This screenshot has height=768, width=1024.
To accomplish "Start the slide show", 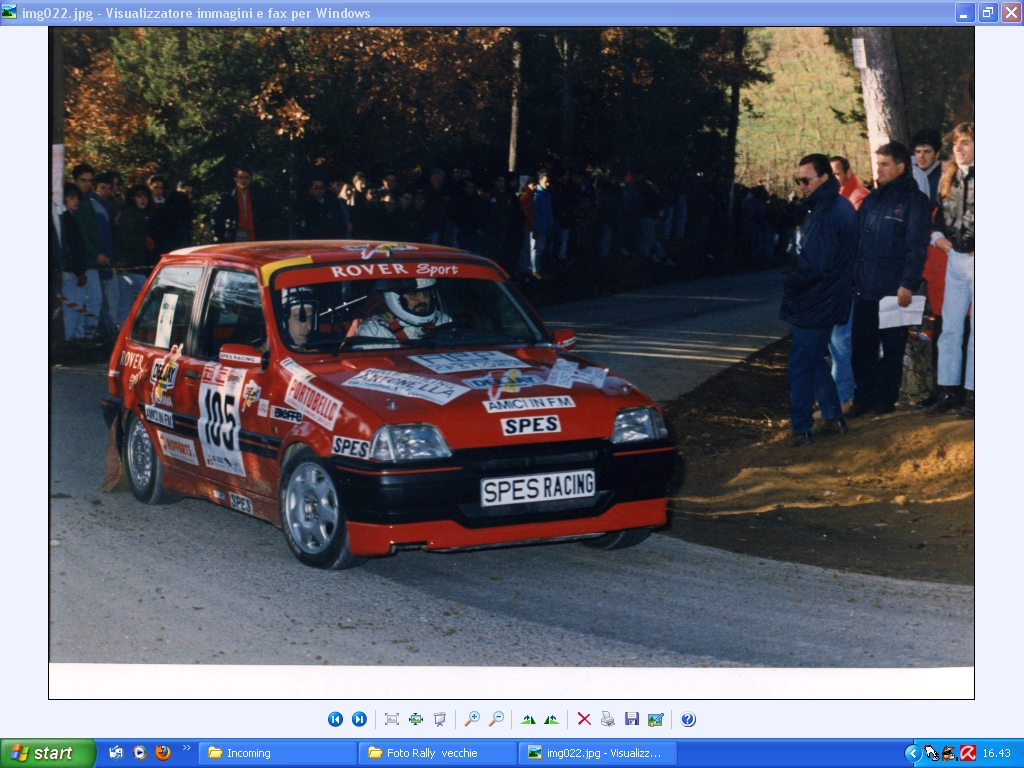I will point(440,719).
